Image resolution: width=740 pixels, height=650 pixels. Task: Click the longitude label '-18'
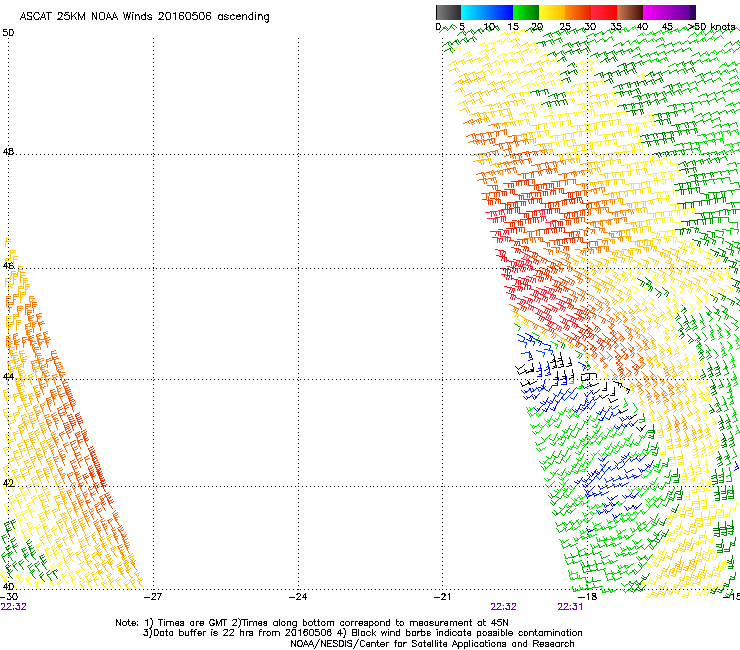click(588, 596)
